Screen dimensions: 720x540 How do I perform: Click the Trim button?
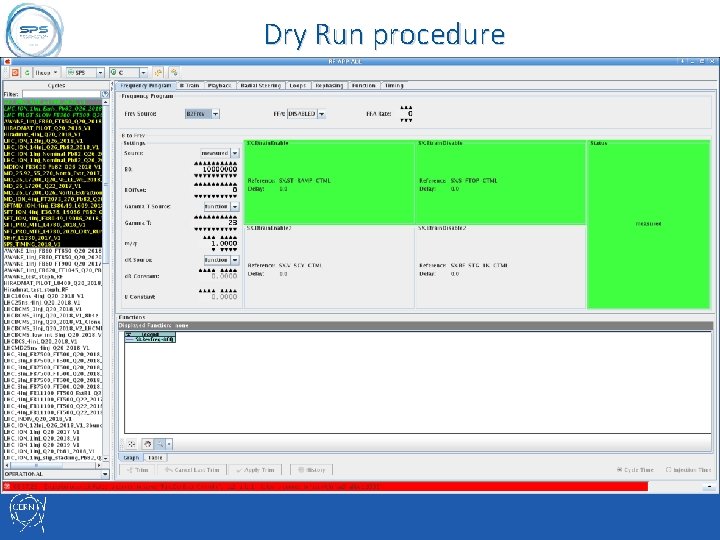point(137,470)
